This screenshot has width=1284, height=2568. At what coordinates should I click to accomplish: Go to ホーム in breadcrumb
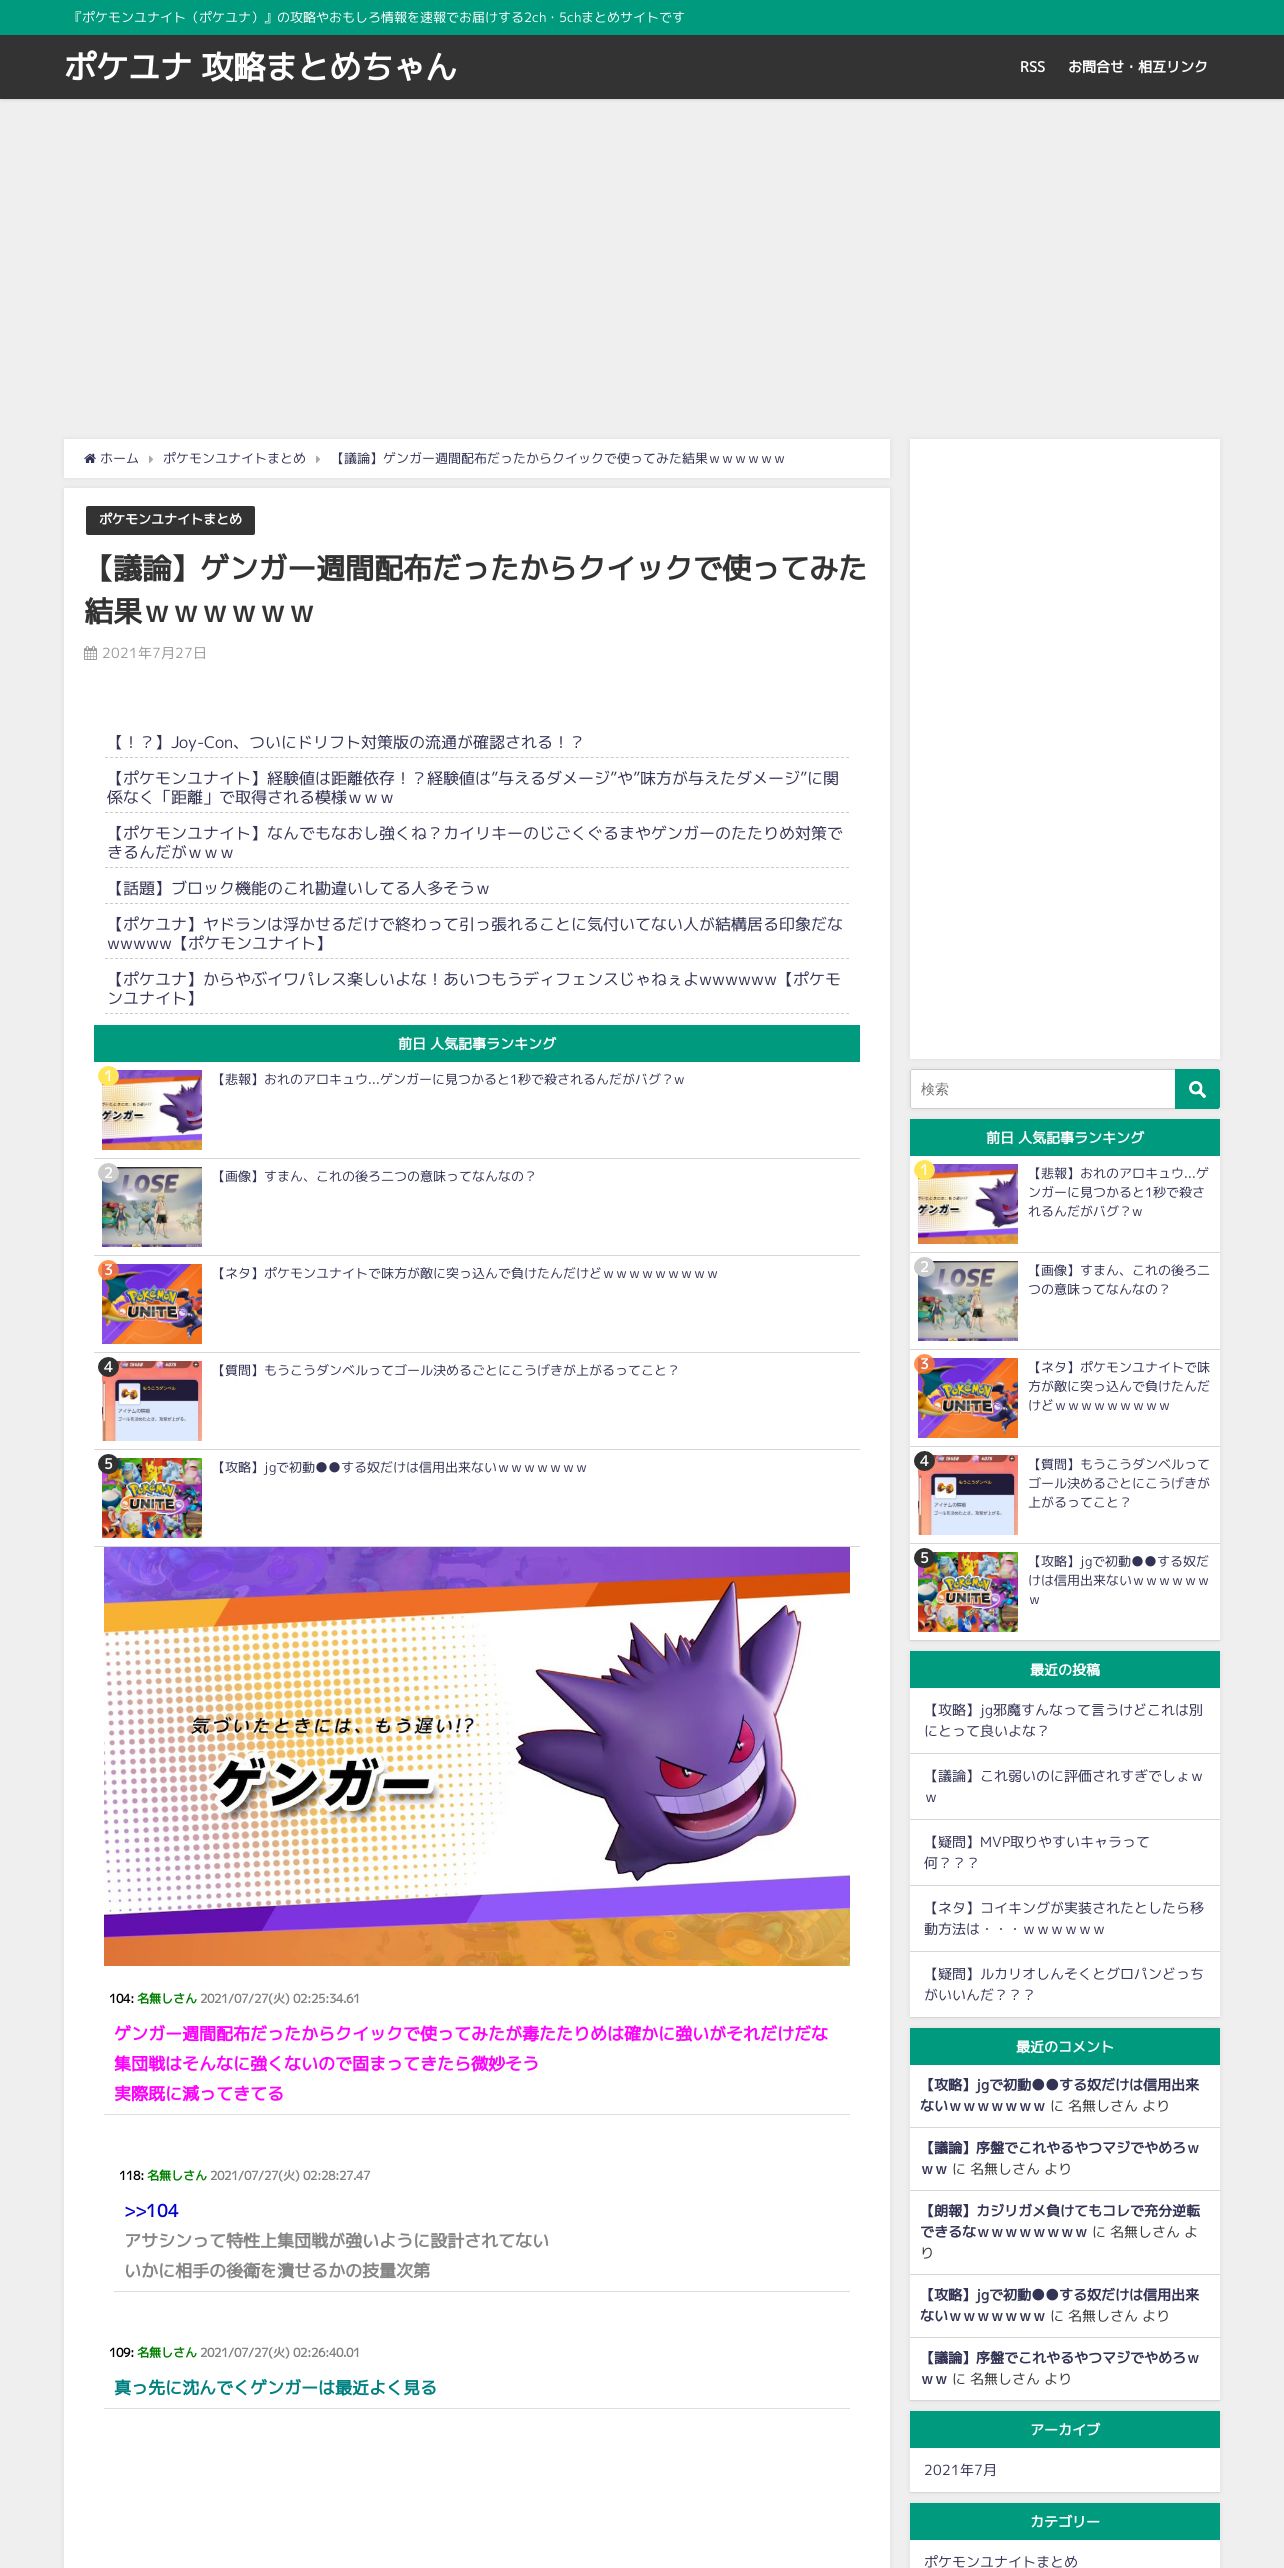(119, 458)
